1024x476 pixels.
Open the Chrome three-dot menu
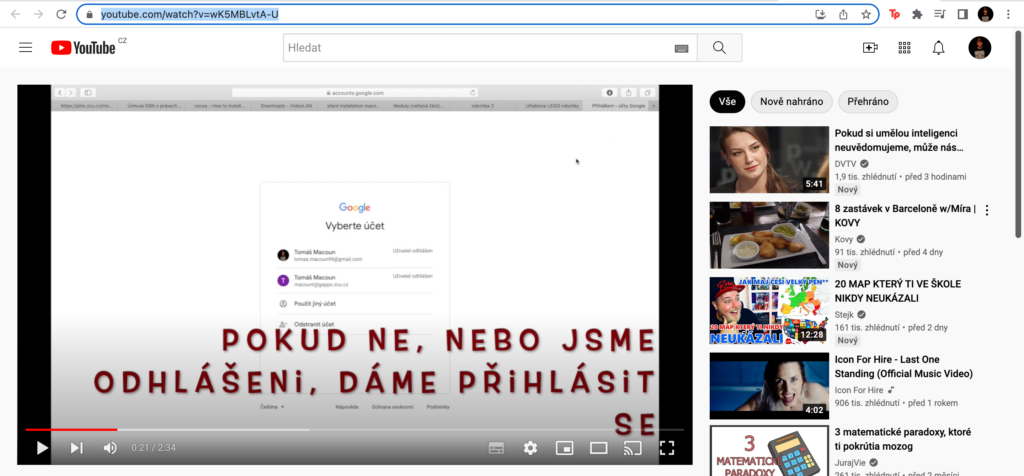pyautogui.click(x=1010, y=14)
